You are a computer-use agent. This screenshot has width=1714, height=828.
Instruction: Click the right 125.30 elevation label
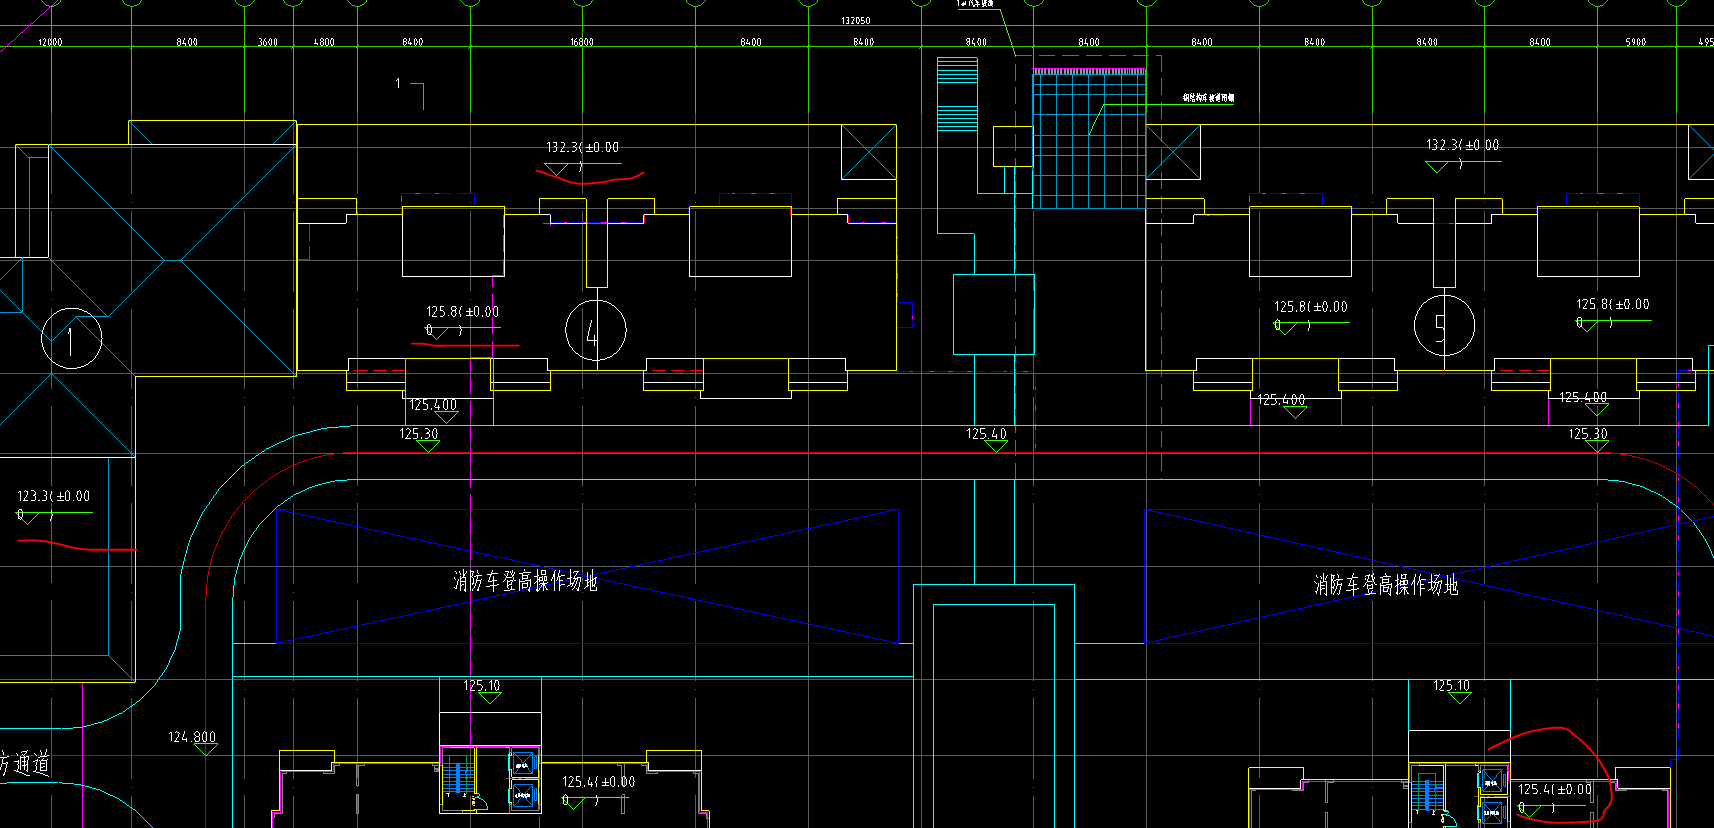[1588, 434]
